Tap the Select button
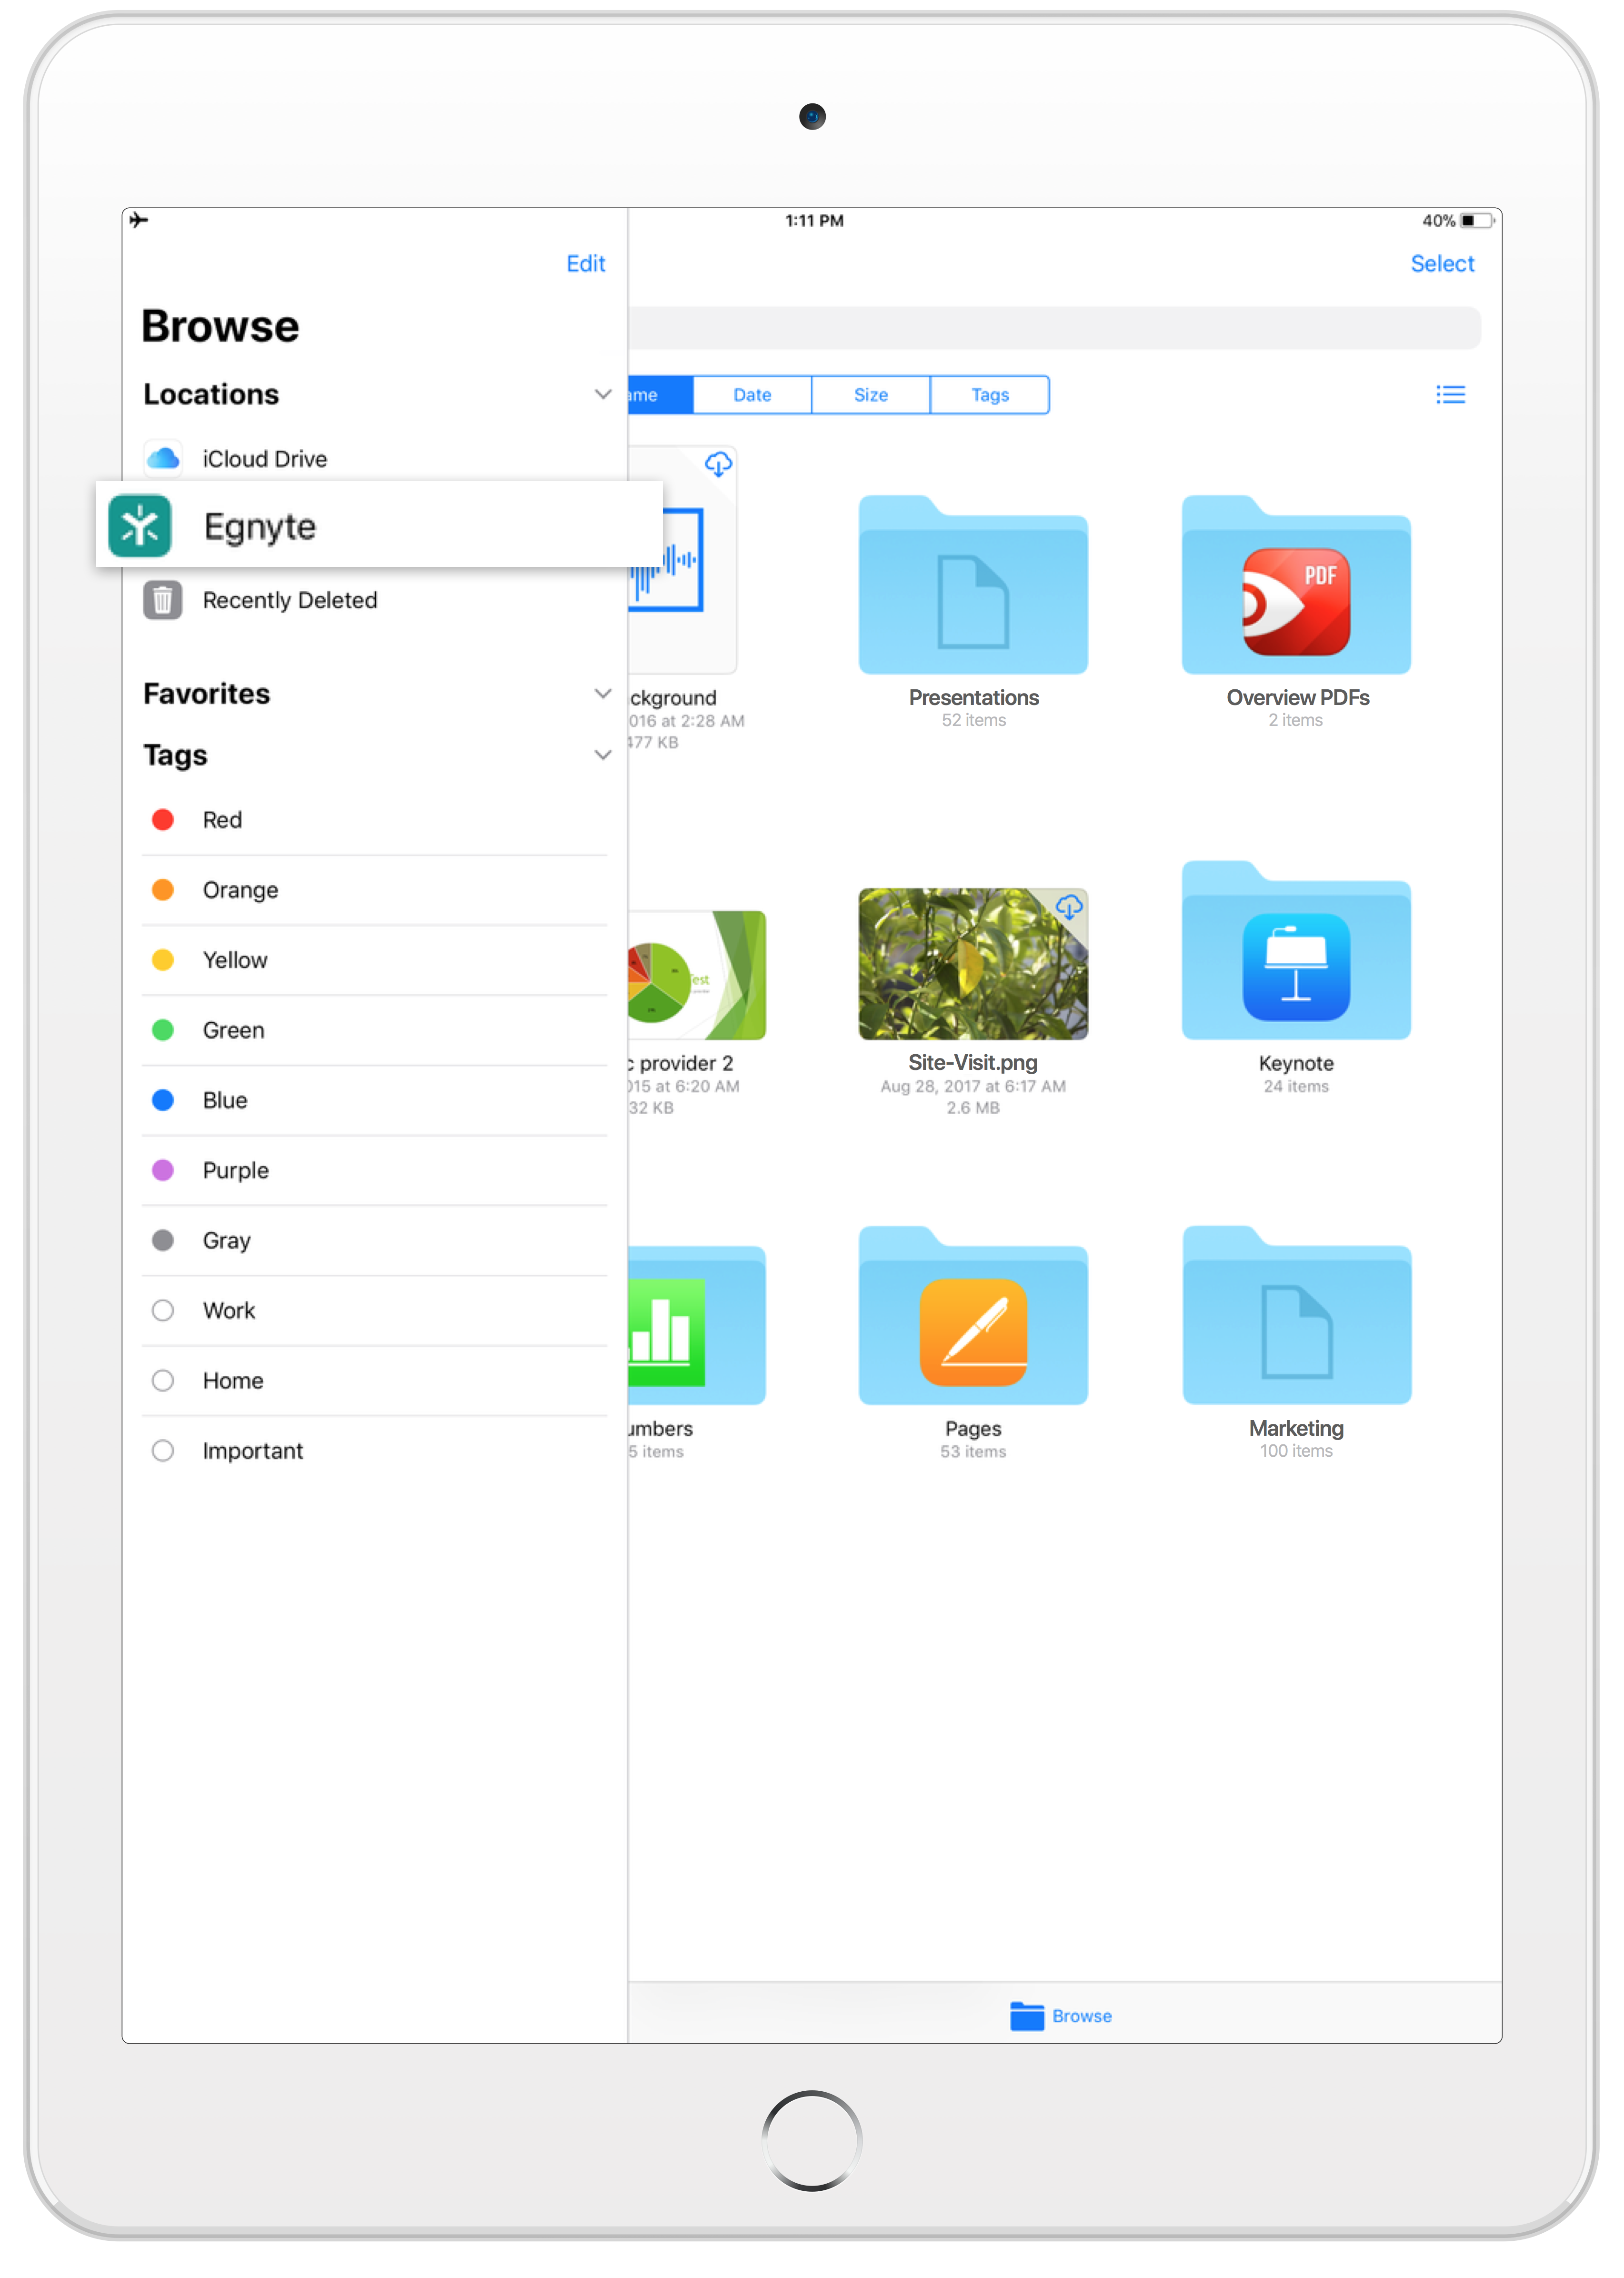 (1441, 263)
